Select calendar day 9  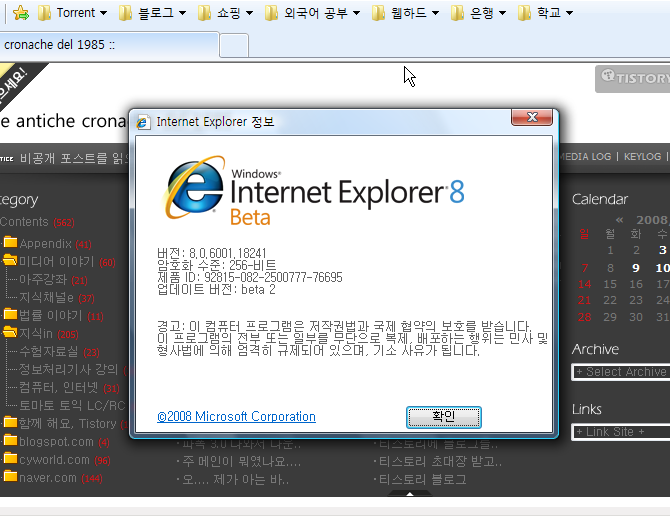pos(636,268)
